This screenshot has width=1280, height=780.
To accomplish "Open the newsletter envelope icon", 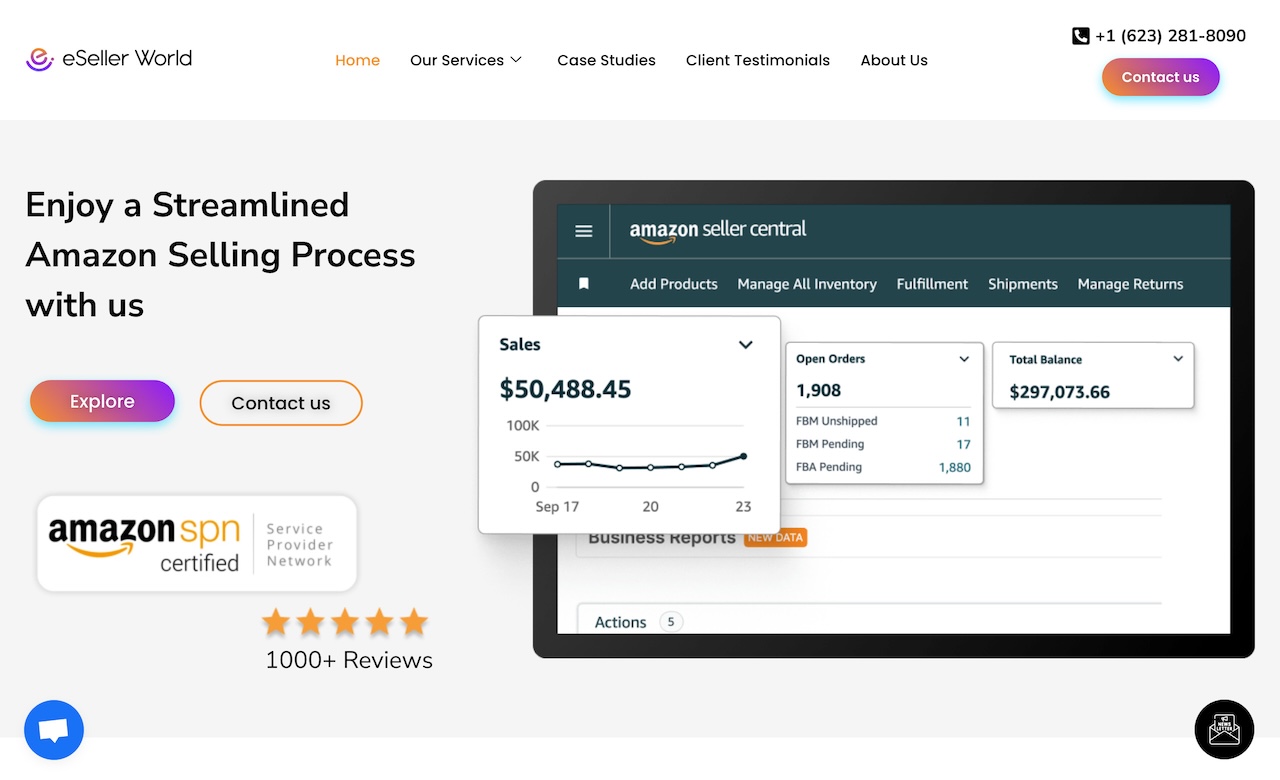I will tap(1224, 730).
